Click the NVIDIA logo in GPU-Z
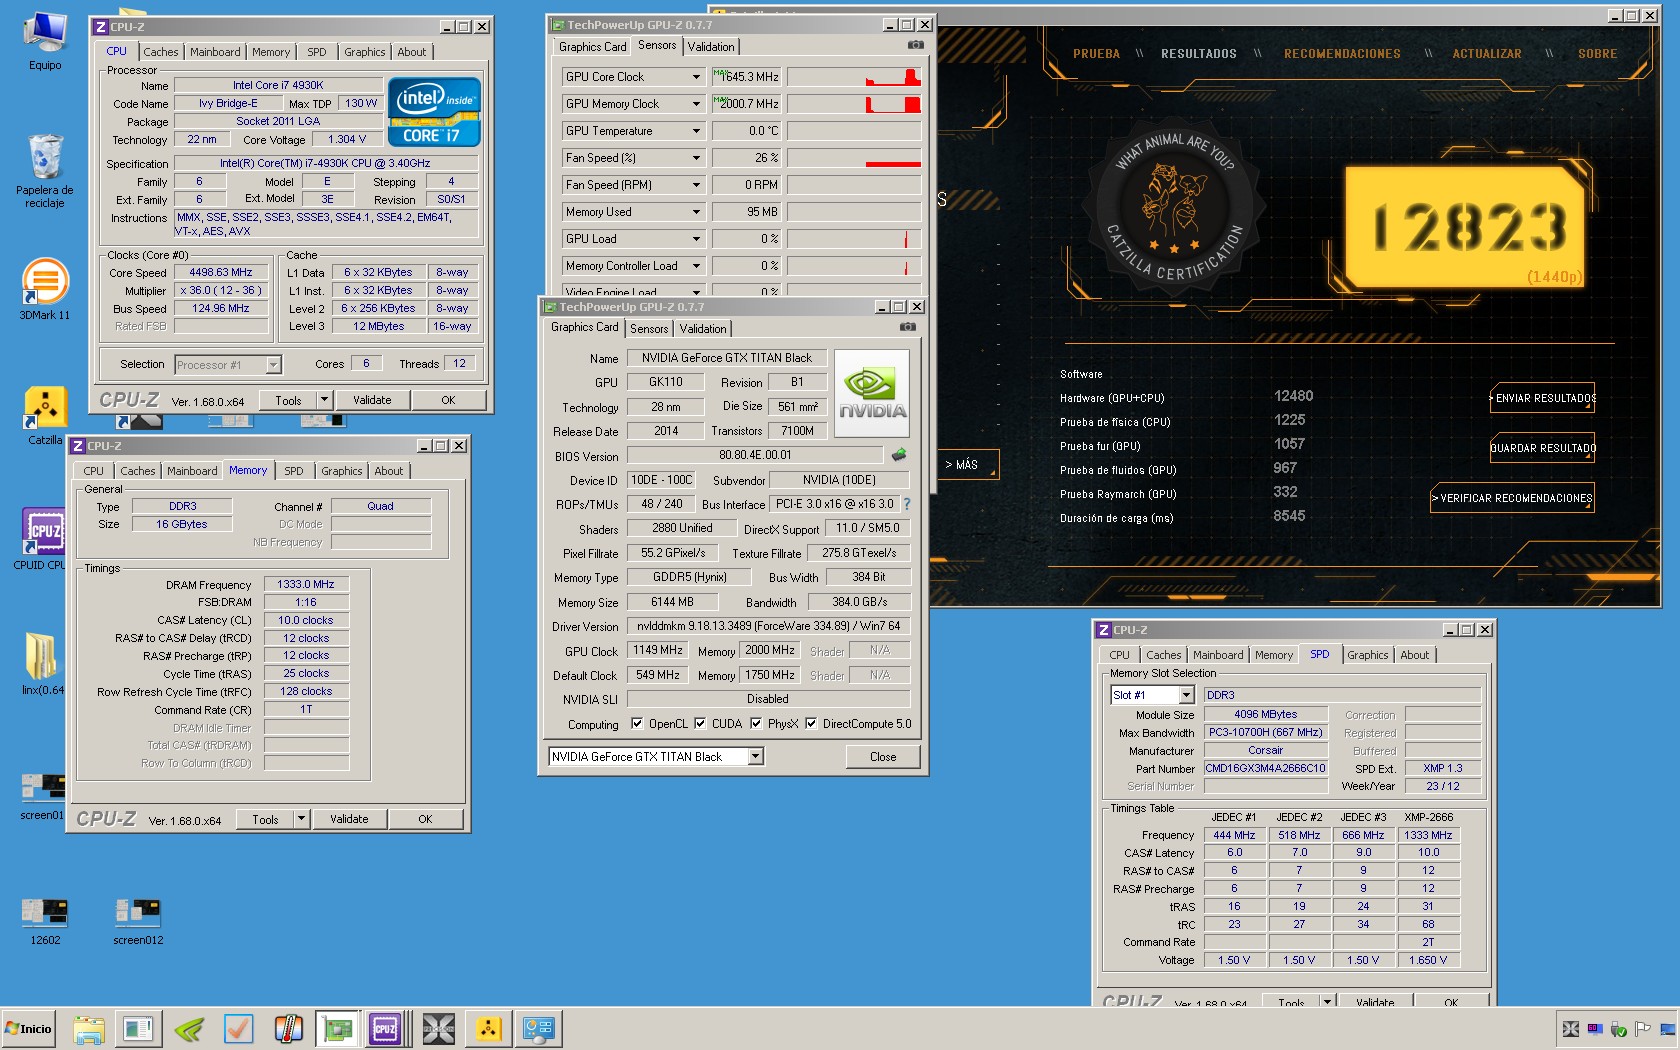This screenshot has height=1050, width=1680. point(872,393)
